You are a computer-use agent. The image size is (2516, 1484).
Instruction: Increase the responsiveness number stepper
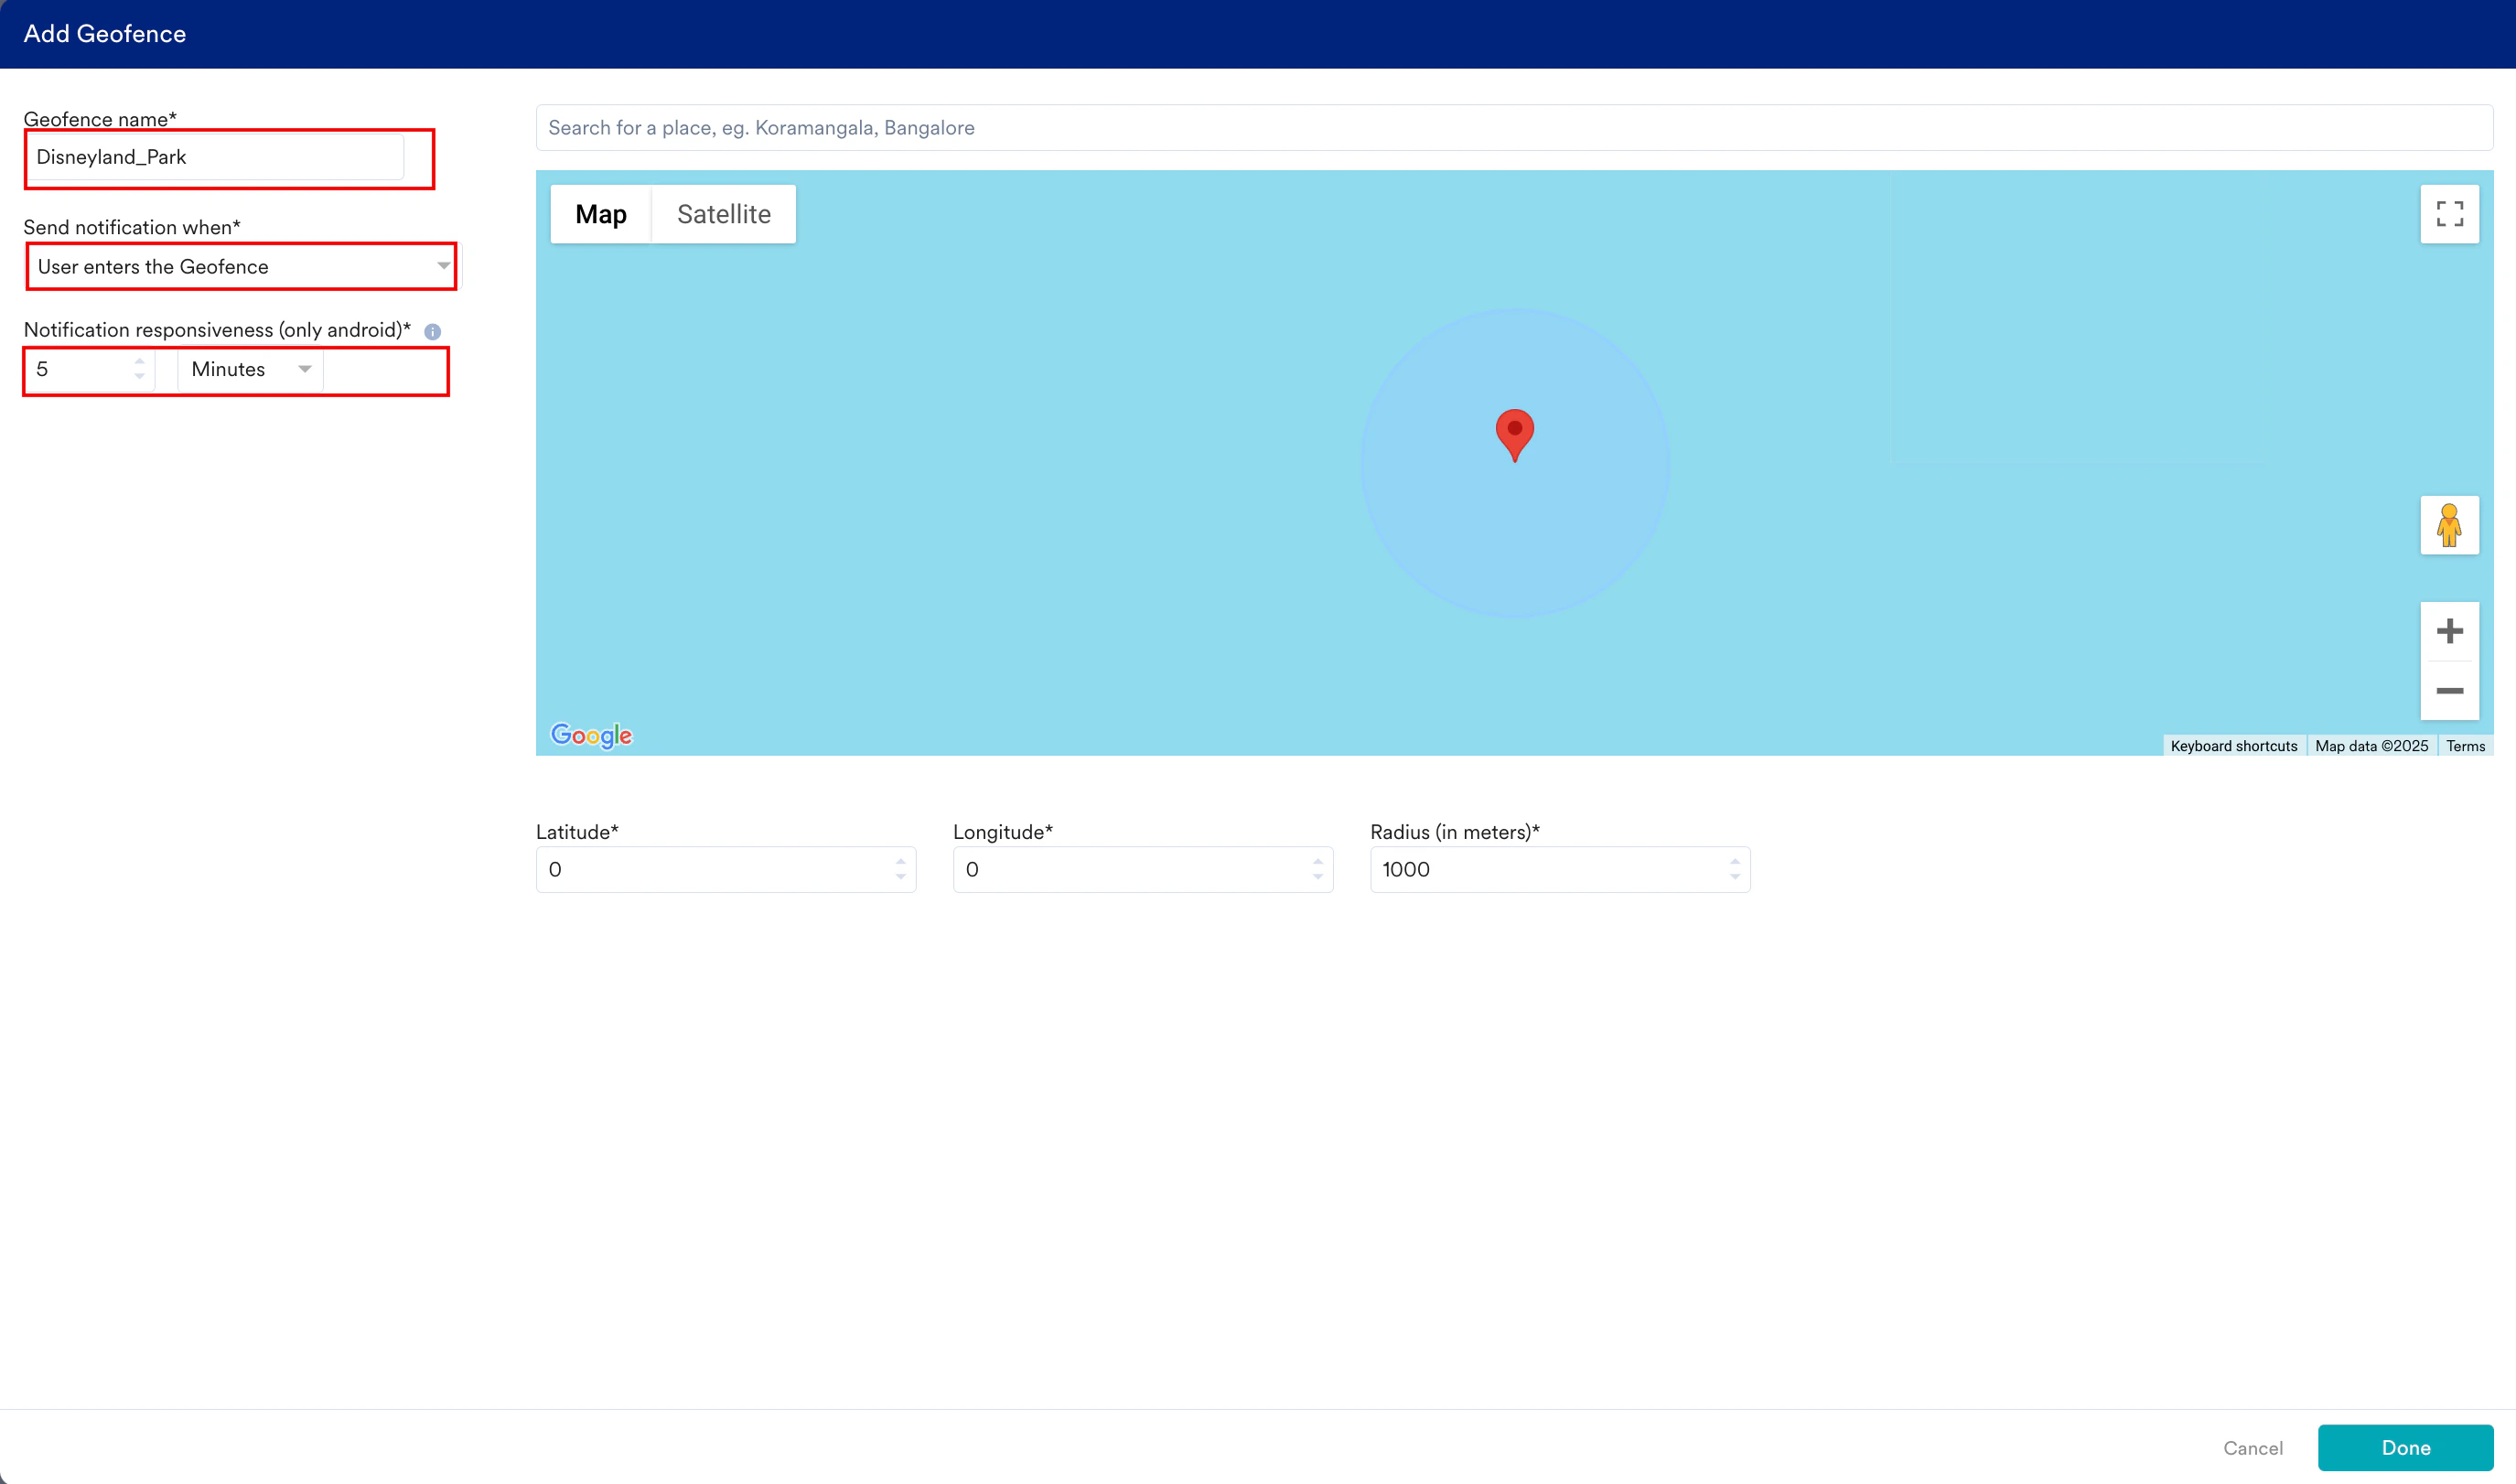click(x=140, y=361)
